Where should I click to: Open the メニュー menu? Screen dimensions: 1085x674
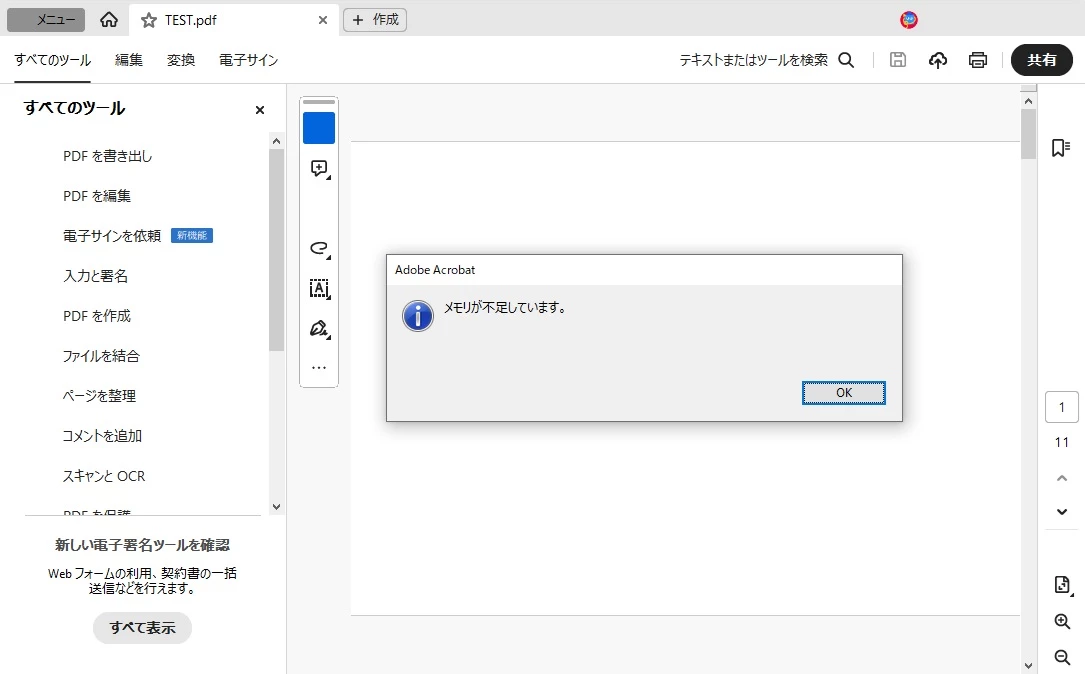click(x=46, y=20)
